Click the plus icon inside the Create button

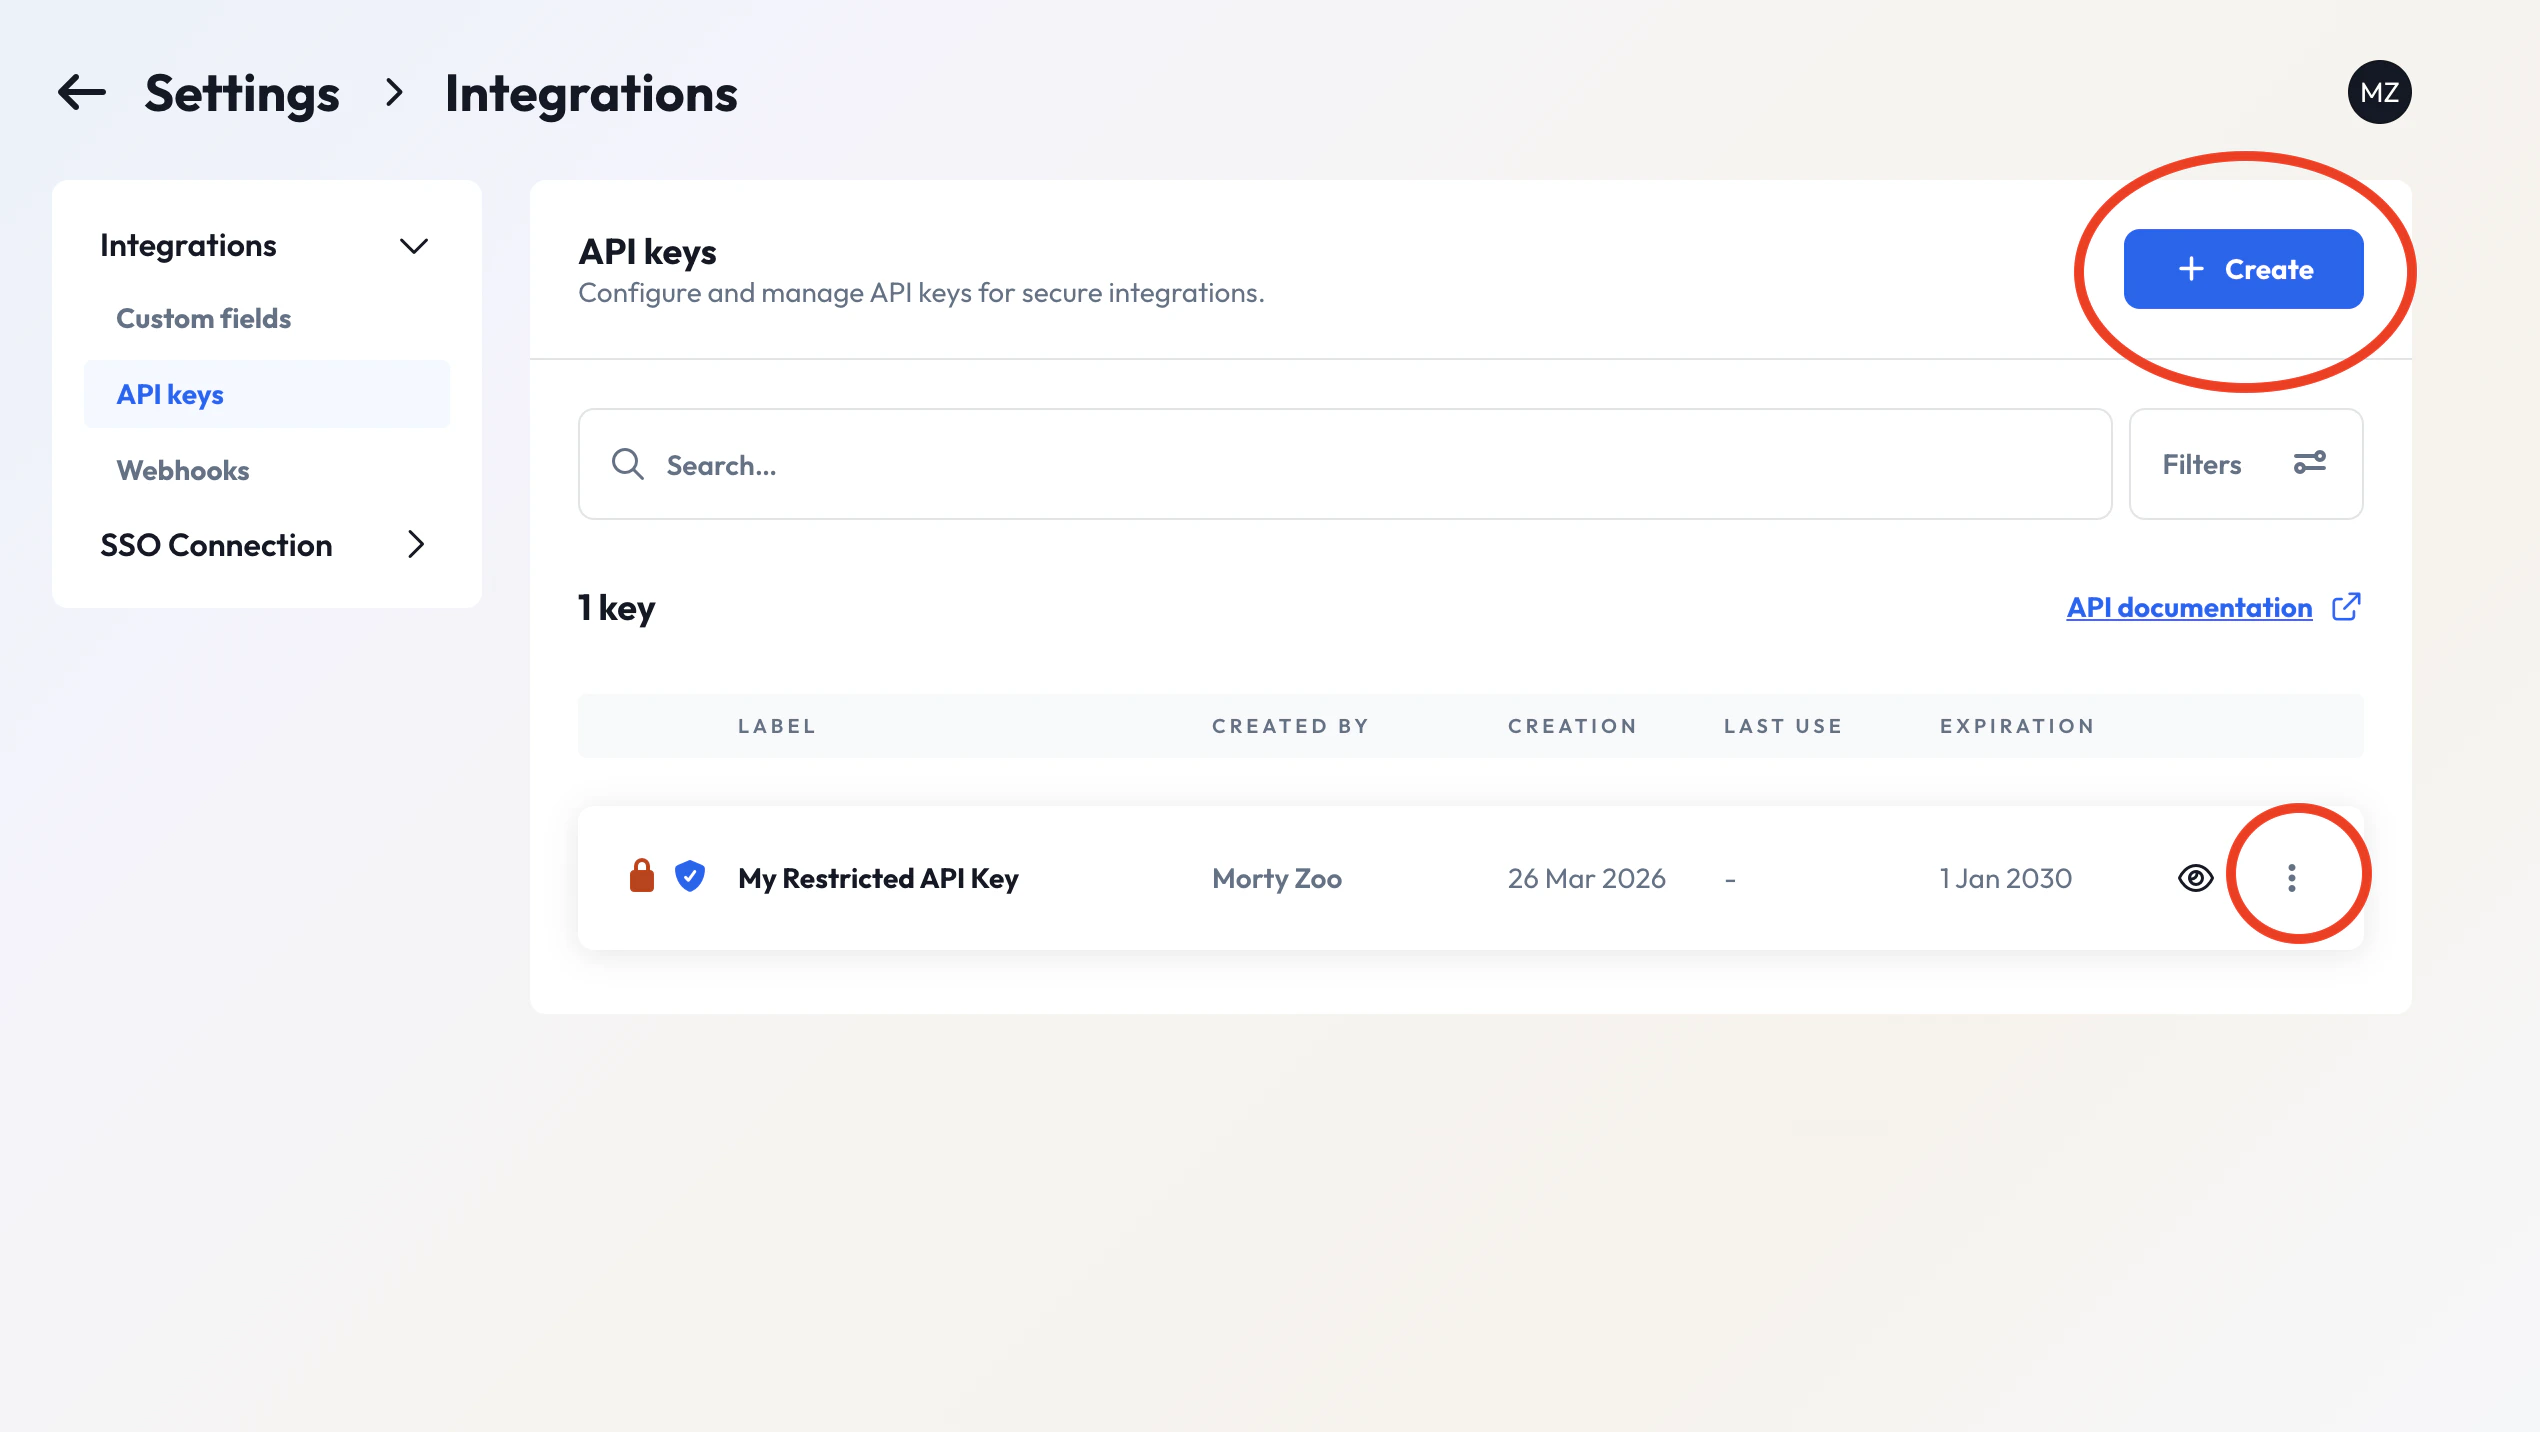(x=2191, y=269)
